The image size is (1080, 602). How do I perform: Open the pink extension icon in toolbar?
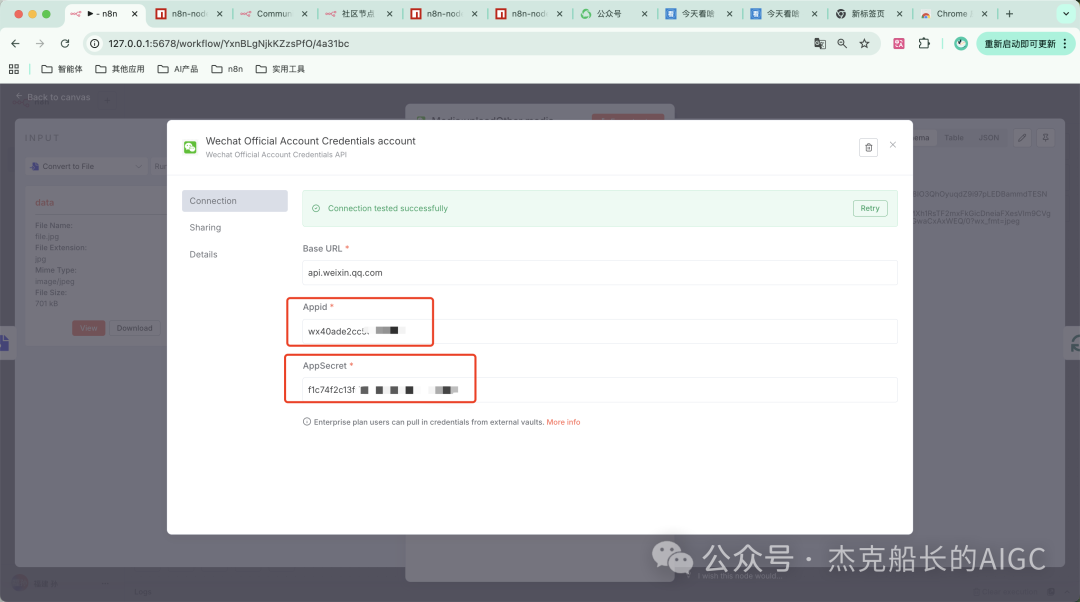tap(899, 43)
